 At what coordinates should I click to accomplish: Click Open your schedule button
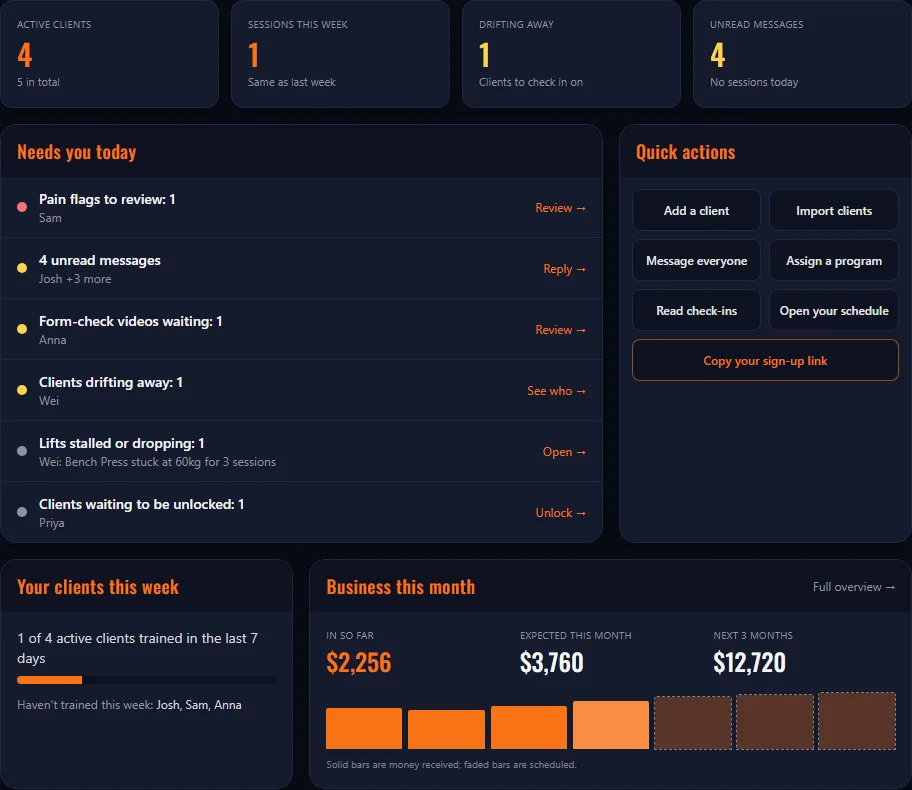(x=833, y=311)
